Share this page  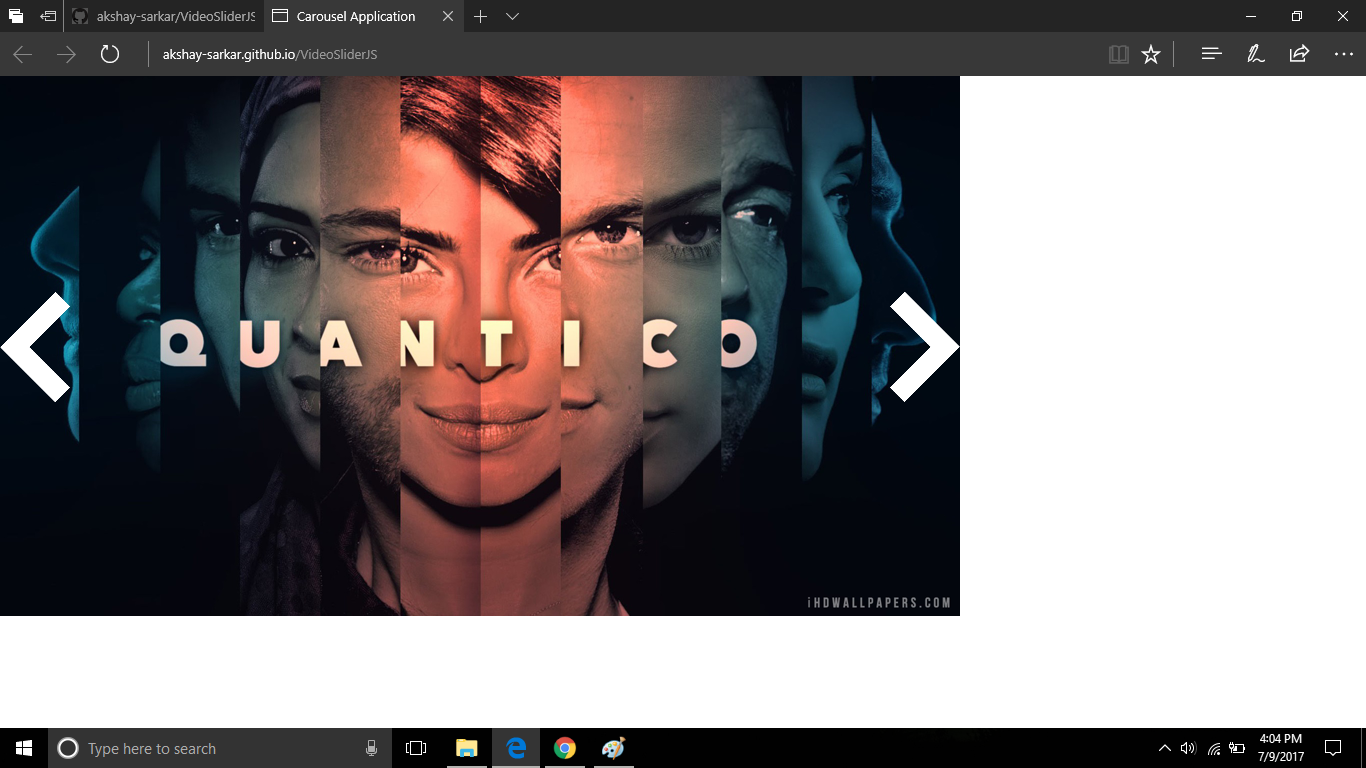coord(1299,54)
